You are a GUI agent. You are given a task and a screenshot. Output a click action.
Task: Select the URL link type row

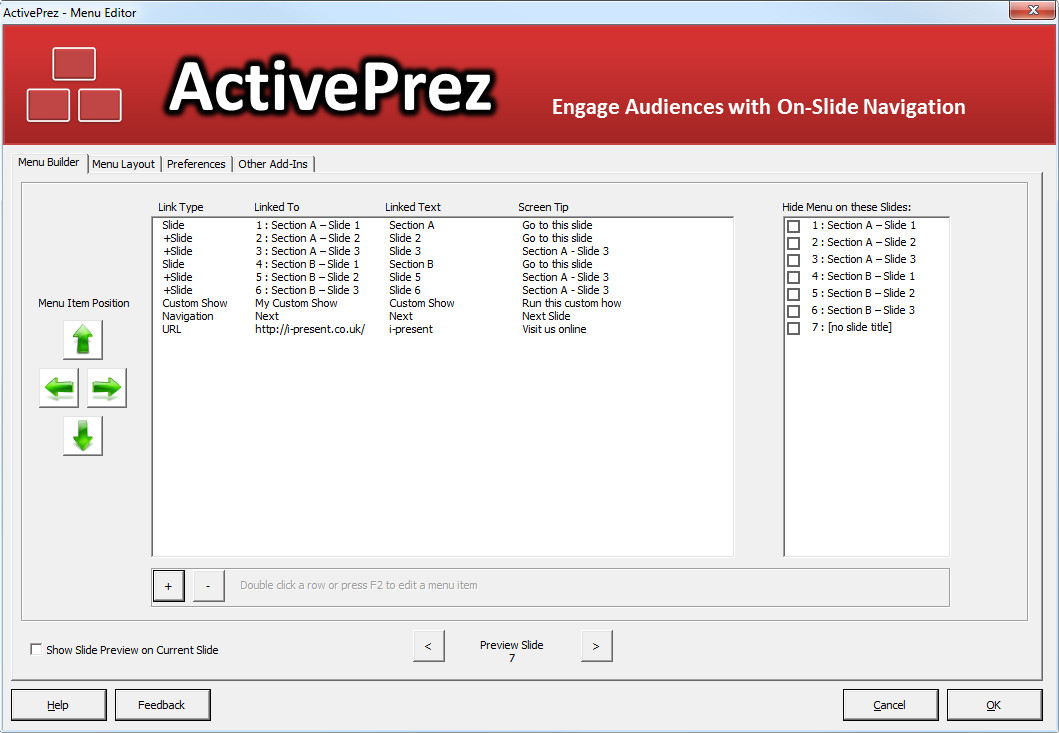pos(442,329)
